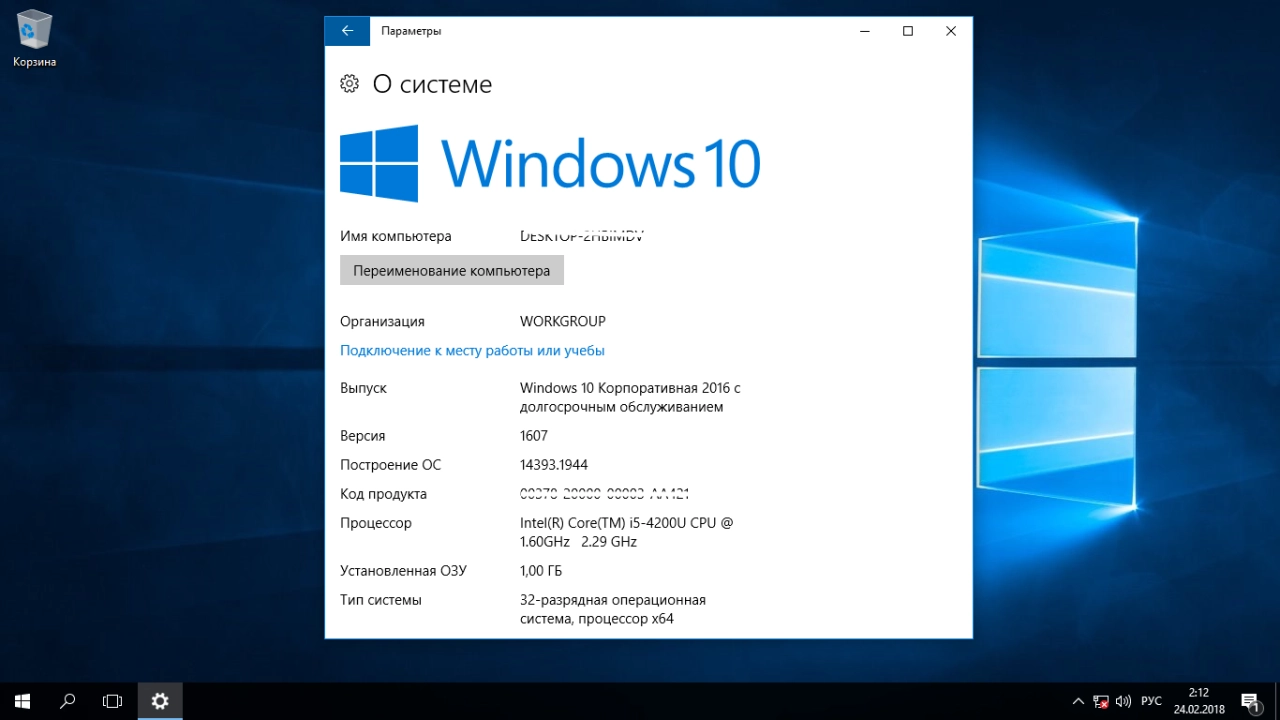
Task: Click the О системе heading
Action: point(432,84)
